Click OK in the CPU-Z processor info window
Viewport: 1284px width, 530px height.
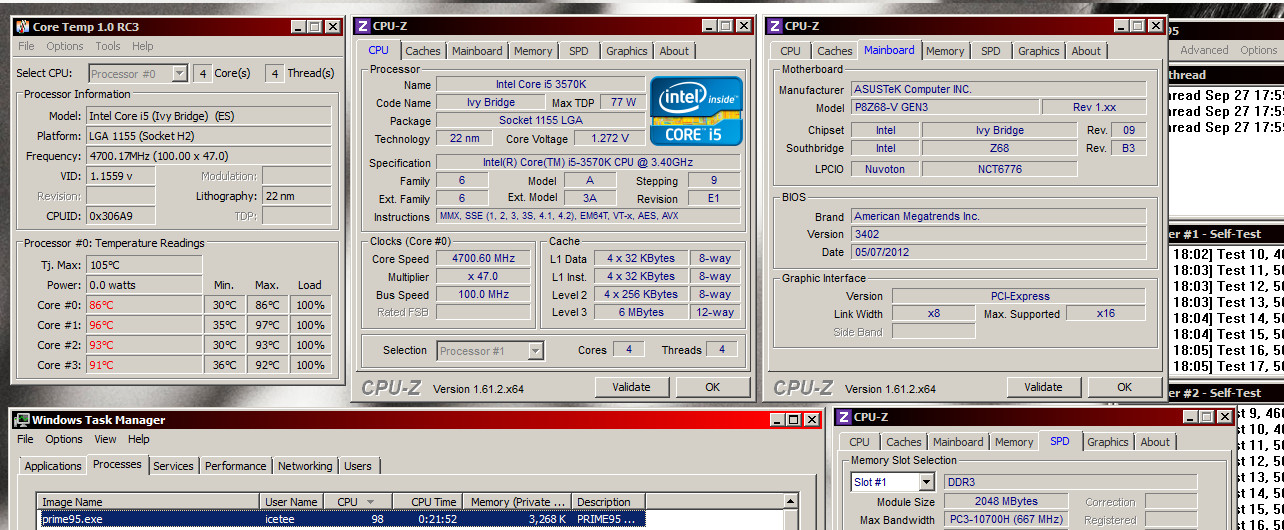point(712,387)
